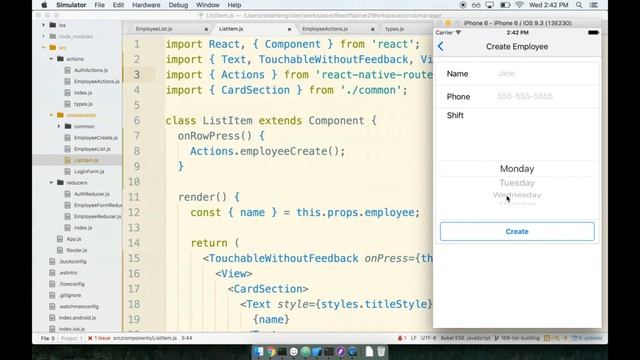Close the EmployeeList.js tab

[206, 29]
